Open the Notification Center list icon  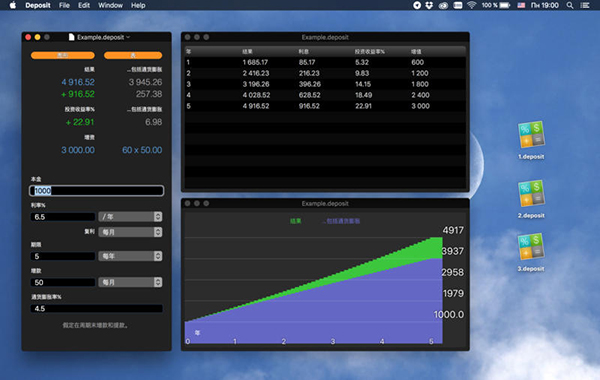585,5
